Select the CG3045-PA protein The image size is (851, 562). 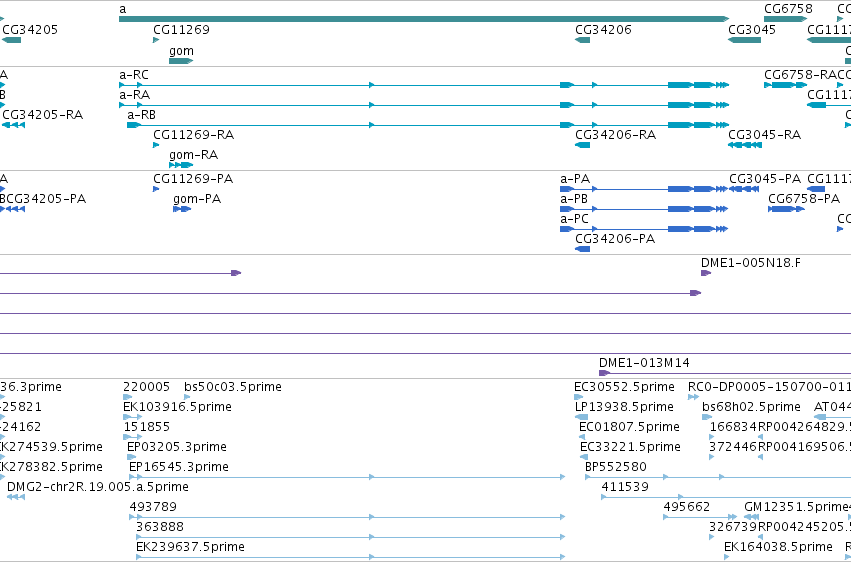744,189
